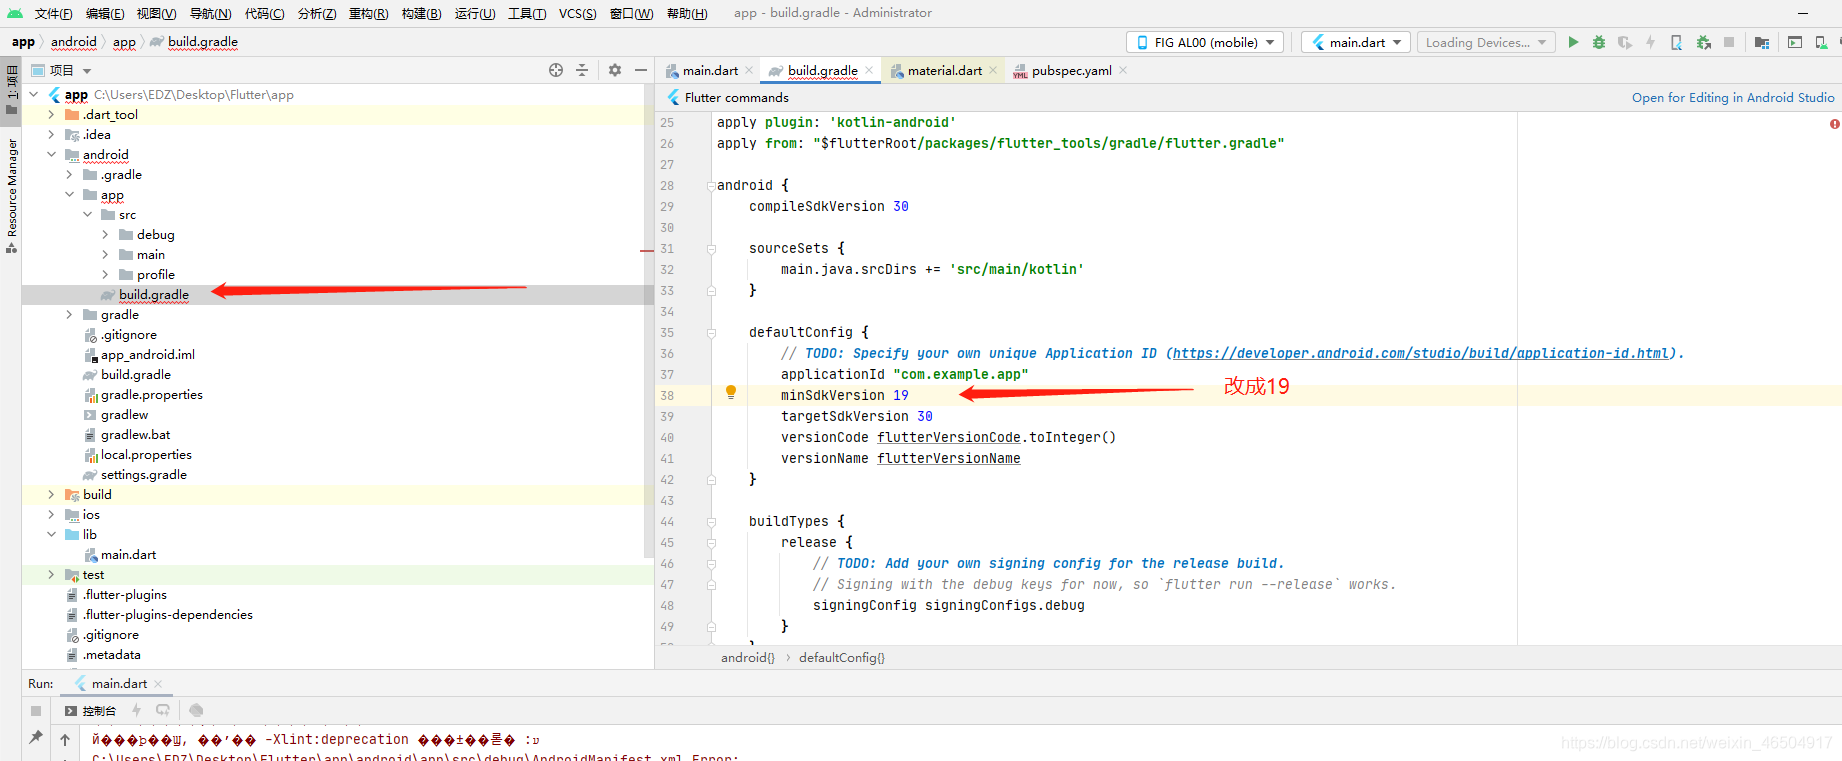Click the Stop square icon in top toolbar
Screen dimensions: 1842x761
point(1729,42)
